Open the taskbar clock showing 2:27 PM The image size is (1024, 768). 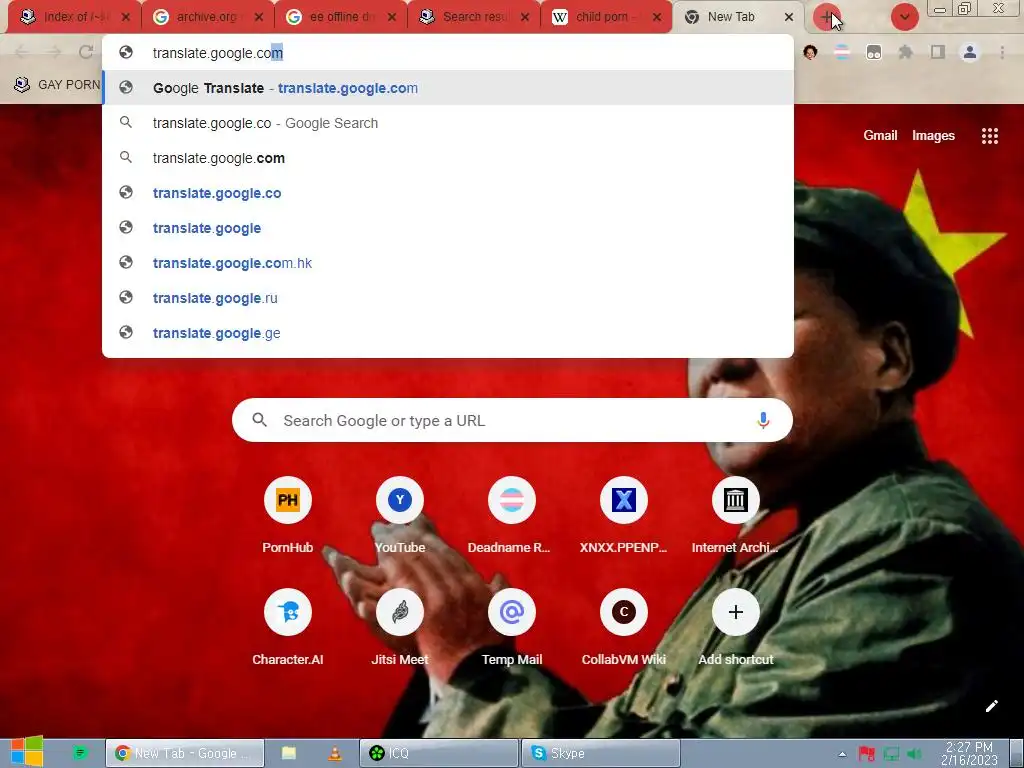[x=969, y=753]
